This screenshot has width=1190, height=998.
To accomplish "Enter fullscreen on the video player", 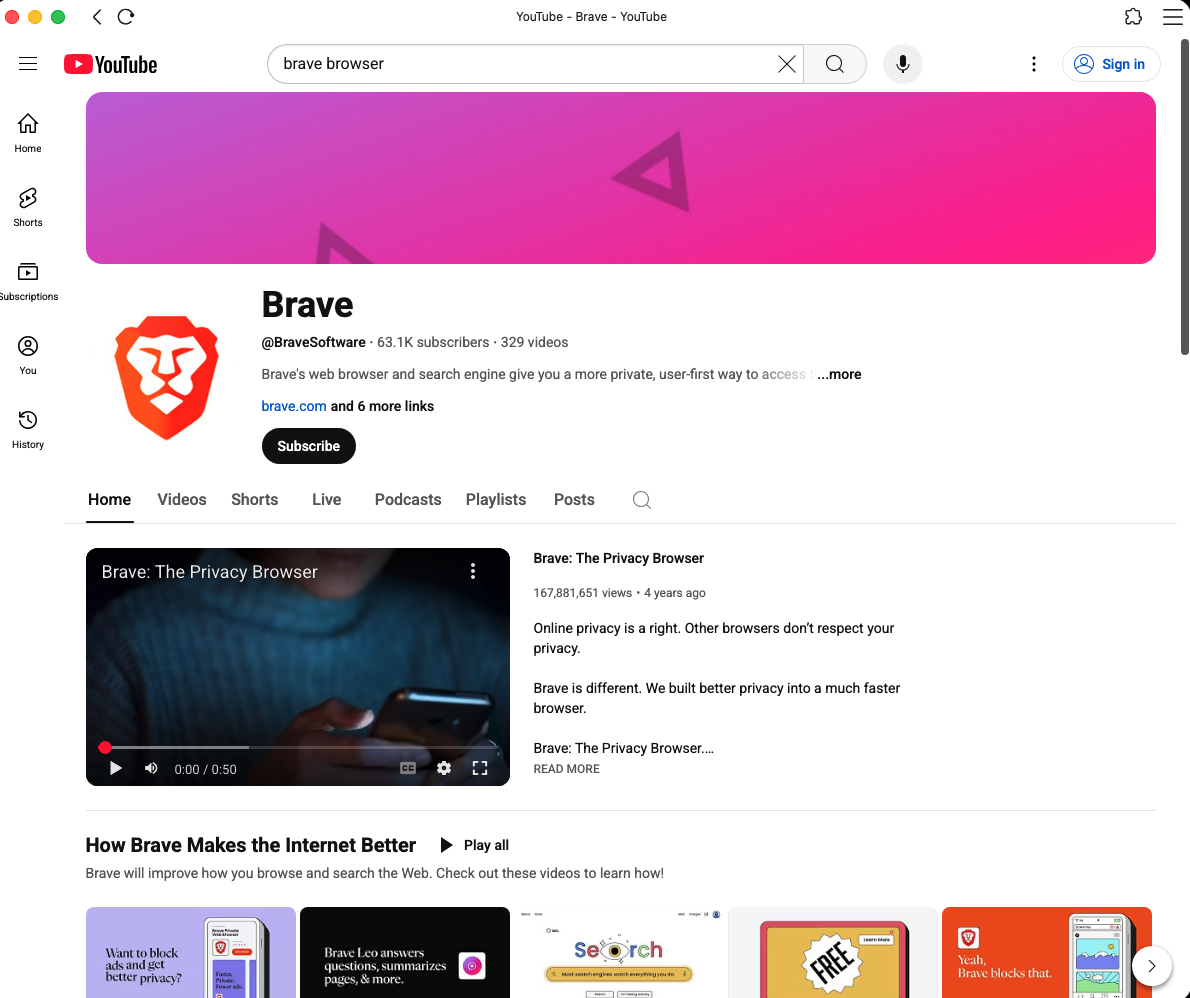I will (480, 769).
